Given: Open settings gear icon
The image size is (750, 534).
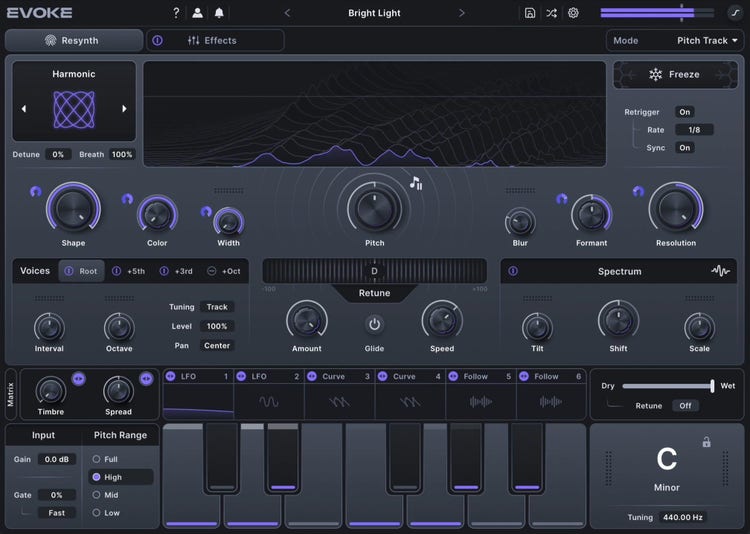Looking at the screenshot, I should click(x=573, y=13).
